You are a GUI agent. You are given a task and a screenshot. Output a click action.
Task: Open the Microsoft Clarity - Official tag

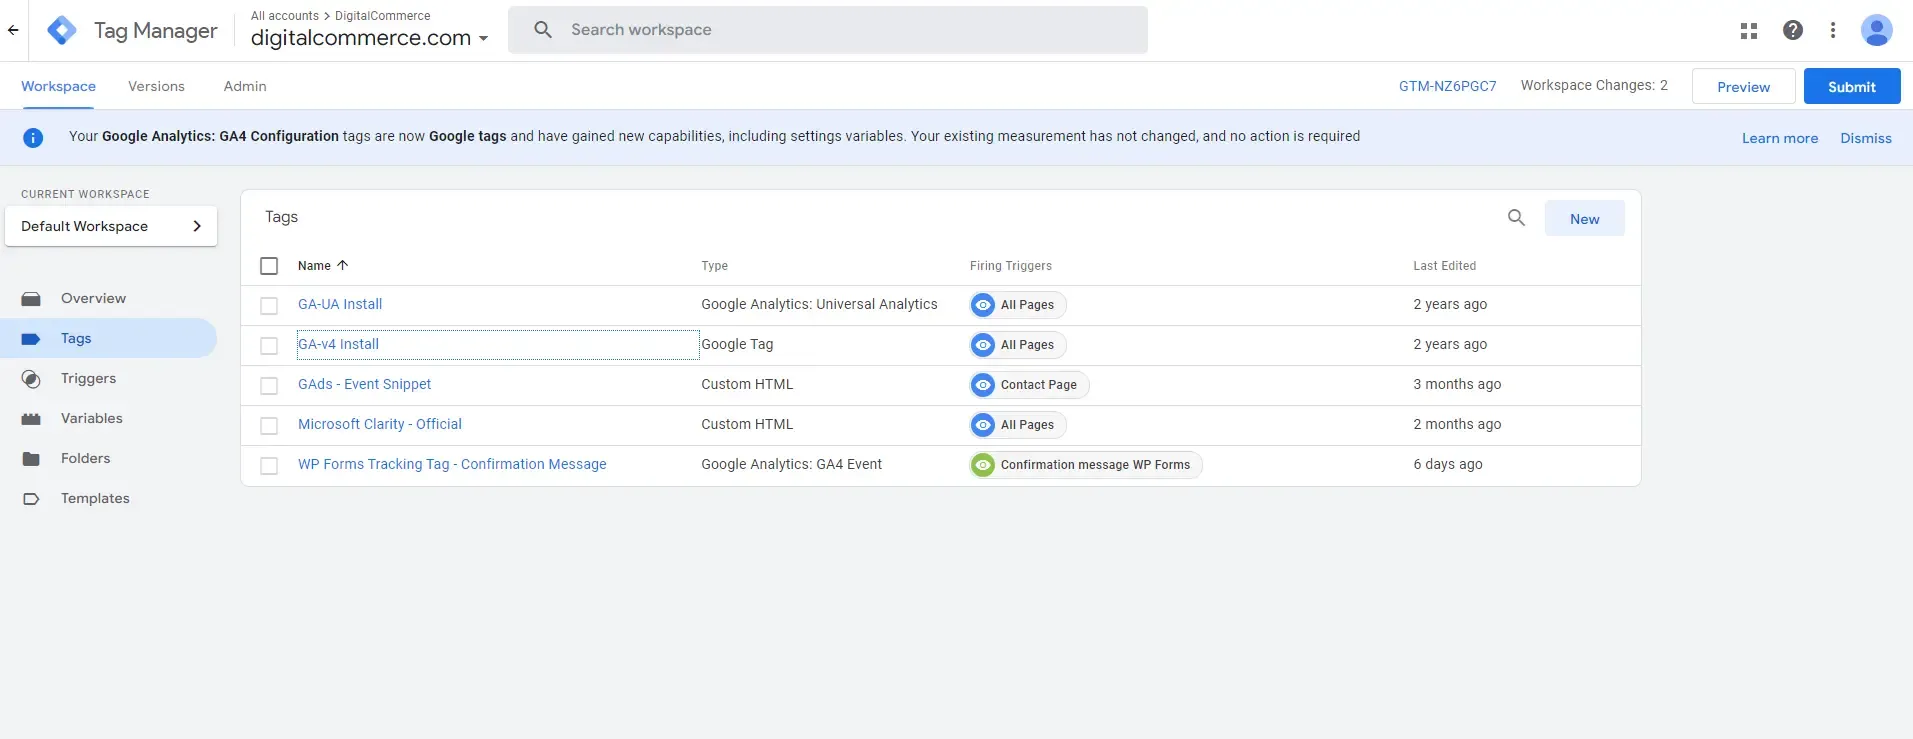380,424
